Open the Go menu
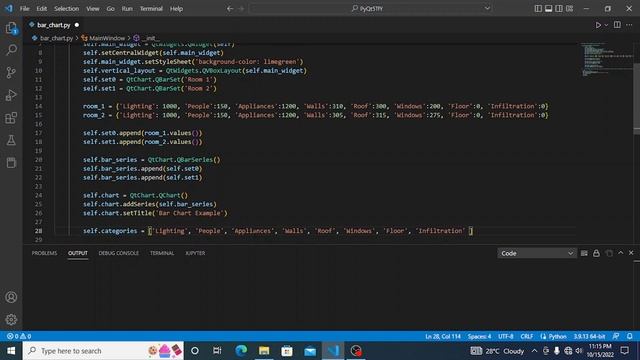 coord(111,9)
